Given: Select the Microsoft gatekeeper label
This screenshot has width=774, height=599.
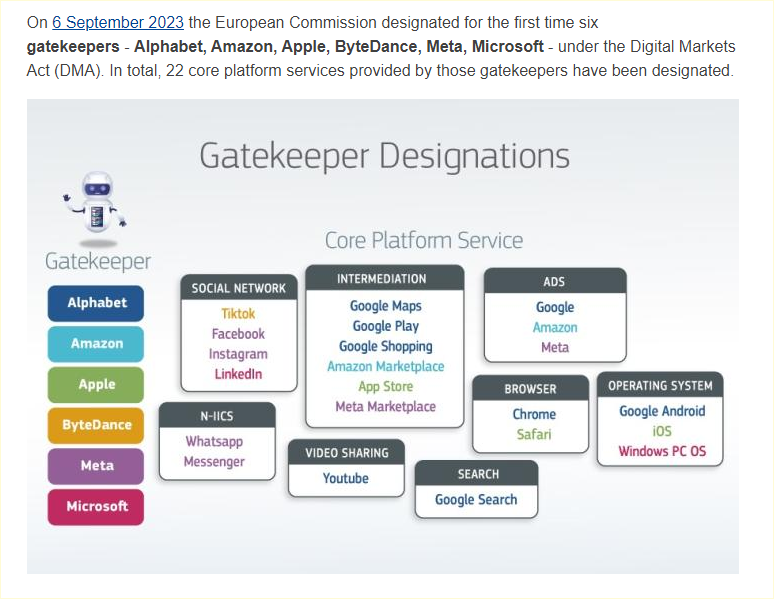Looking at the screenshot, I should click(96, 507).
